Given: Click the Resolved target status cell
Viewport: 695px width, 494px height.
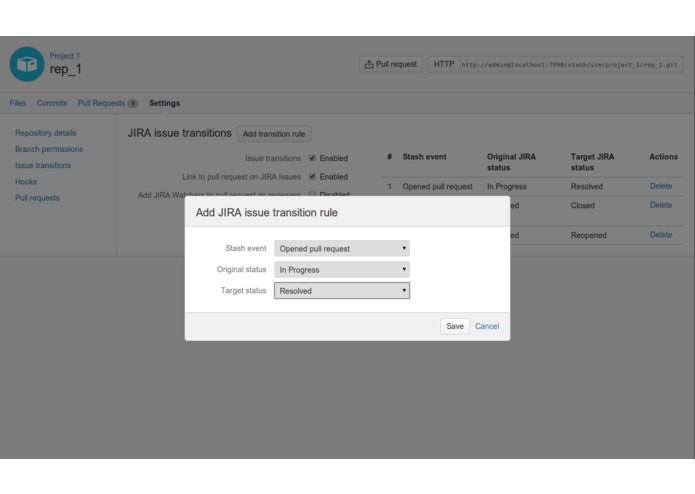Looking at the screenshot, I should [586, 187].
